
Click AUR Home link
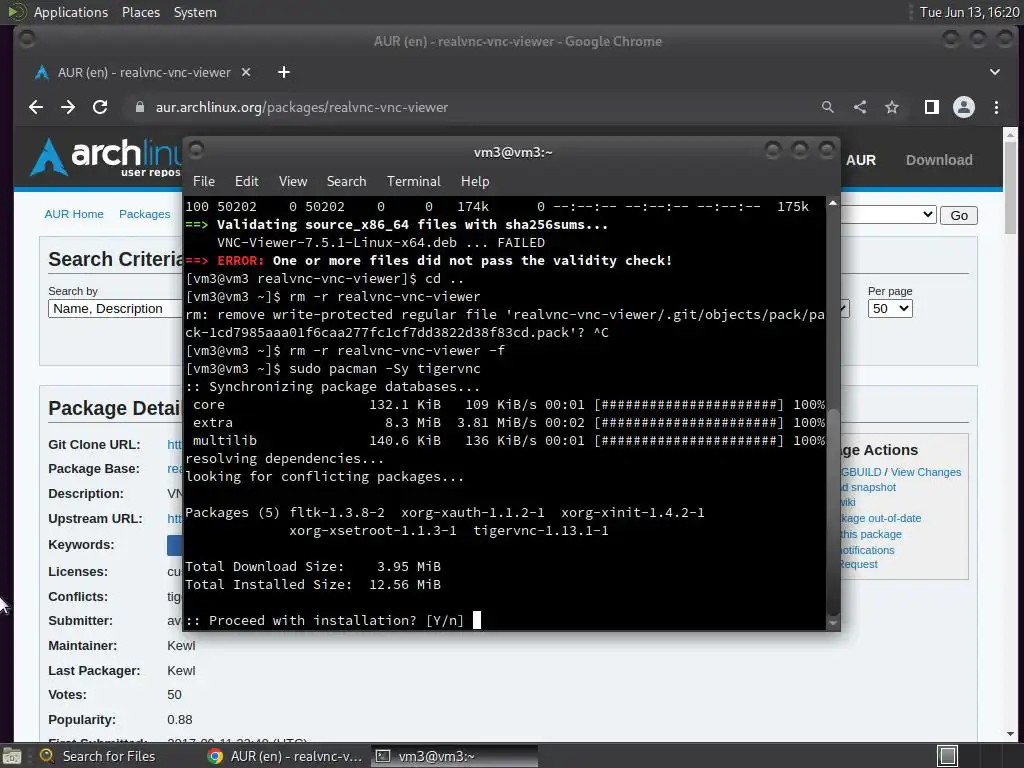[74, 214]
